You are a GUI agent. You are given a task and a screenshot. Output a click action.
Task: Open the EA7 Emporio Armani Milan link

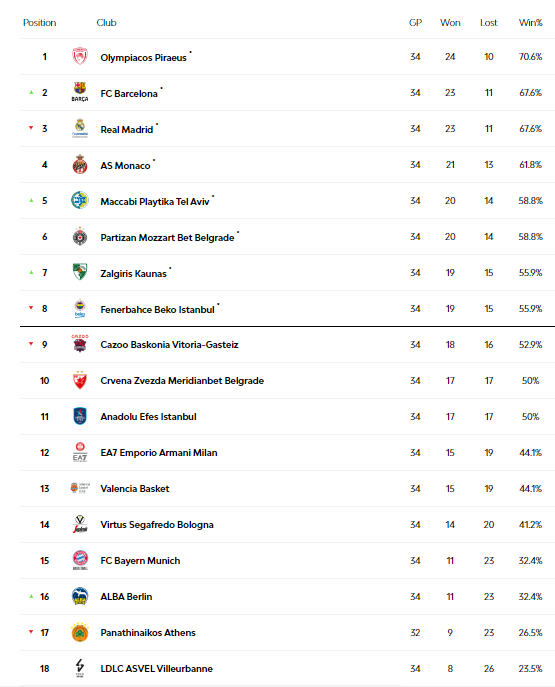159,453
